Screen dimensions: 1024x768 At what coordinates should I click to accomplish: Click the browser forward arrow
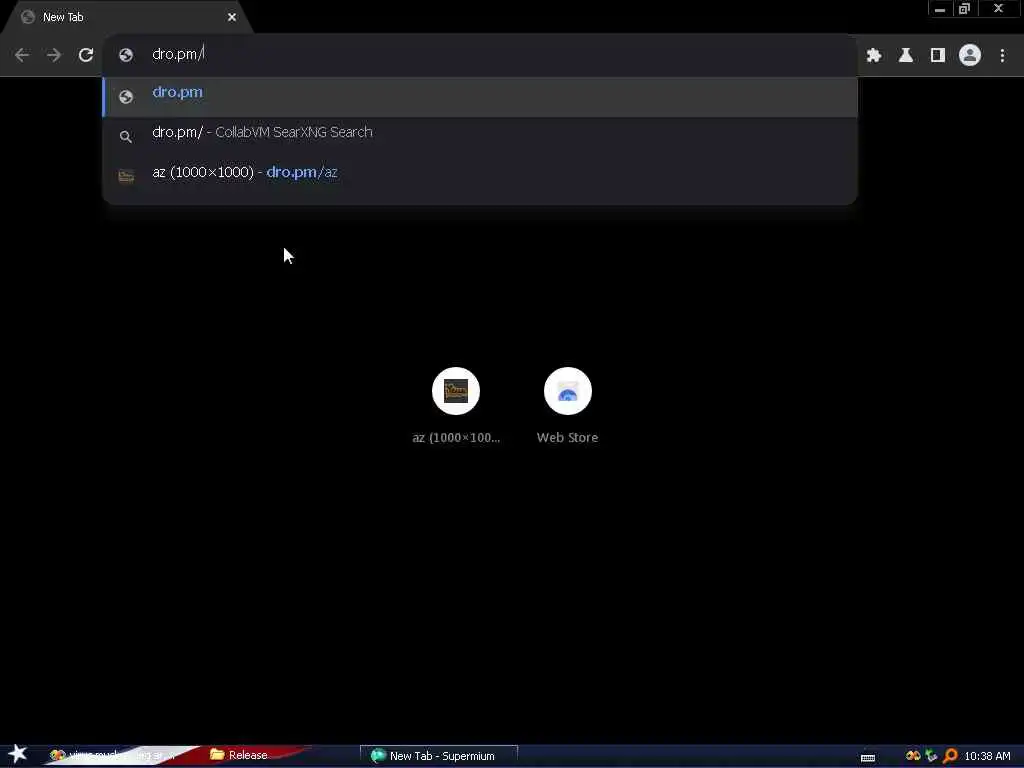pyautogui.click(x=54, y=55)
